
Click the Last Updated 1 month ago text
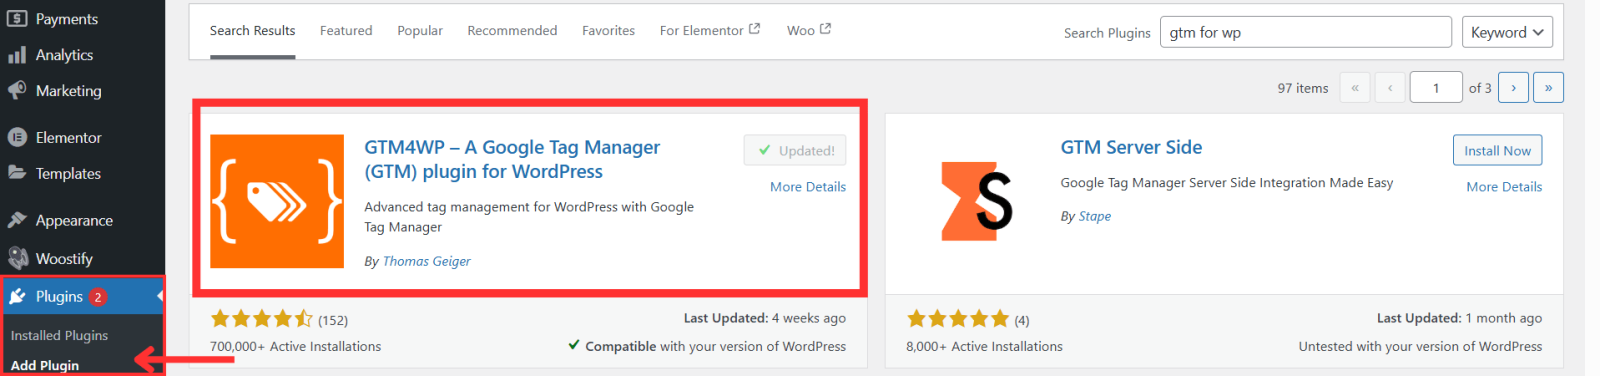(x=1459, y=318)
